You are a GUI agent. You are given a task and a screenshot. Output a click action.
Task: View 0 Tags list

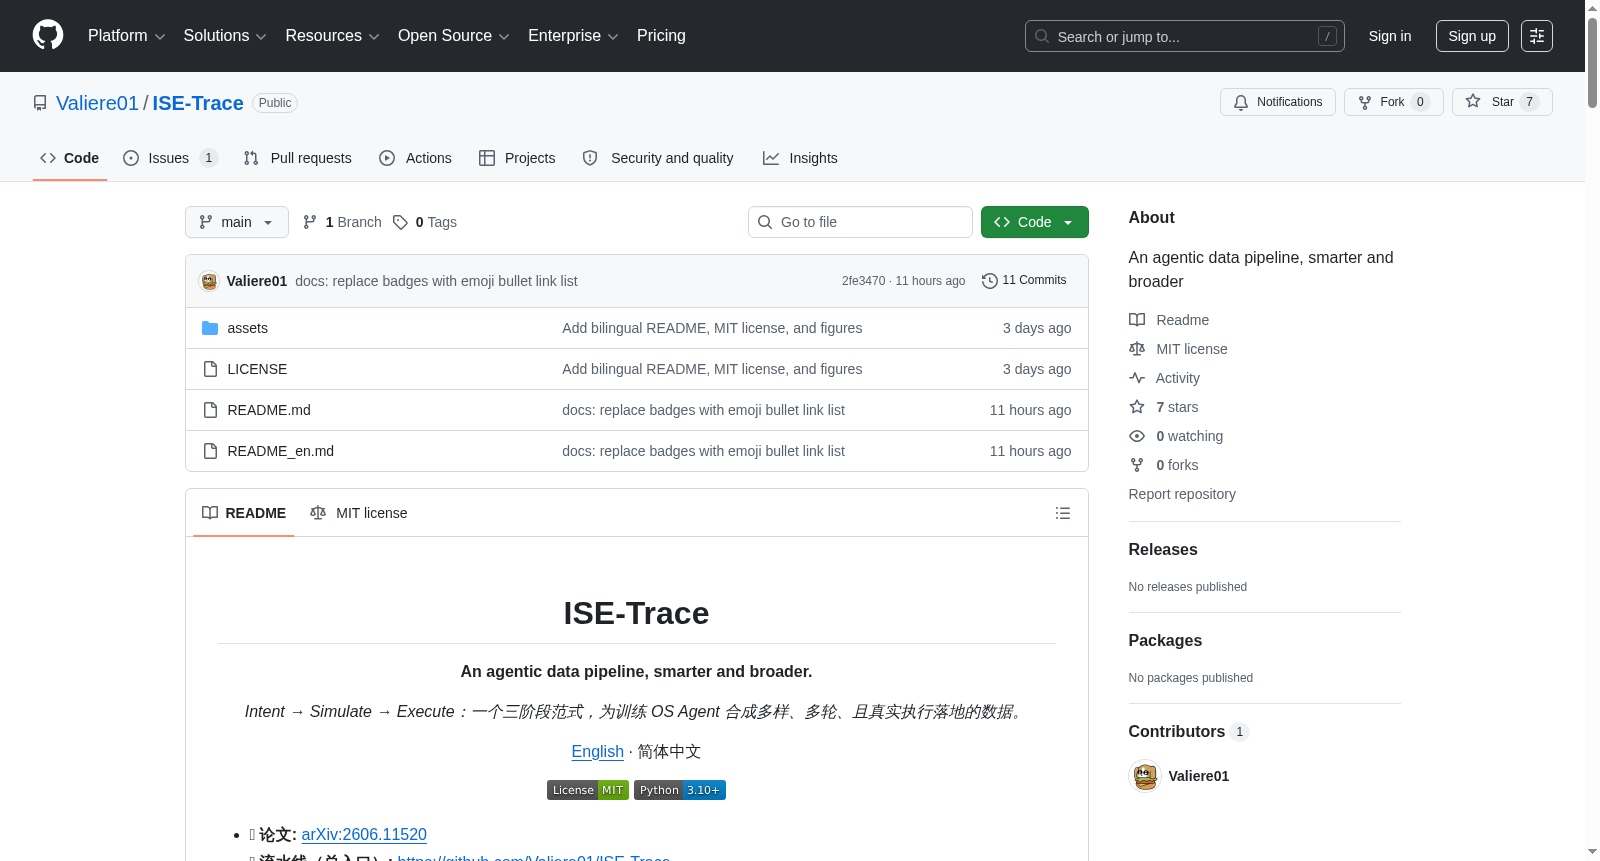[x=425, y=222]
